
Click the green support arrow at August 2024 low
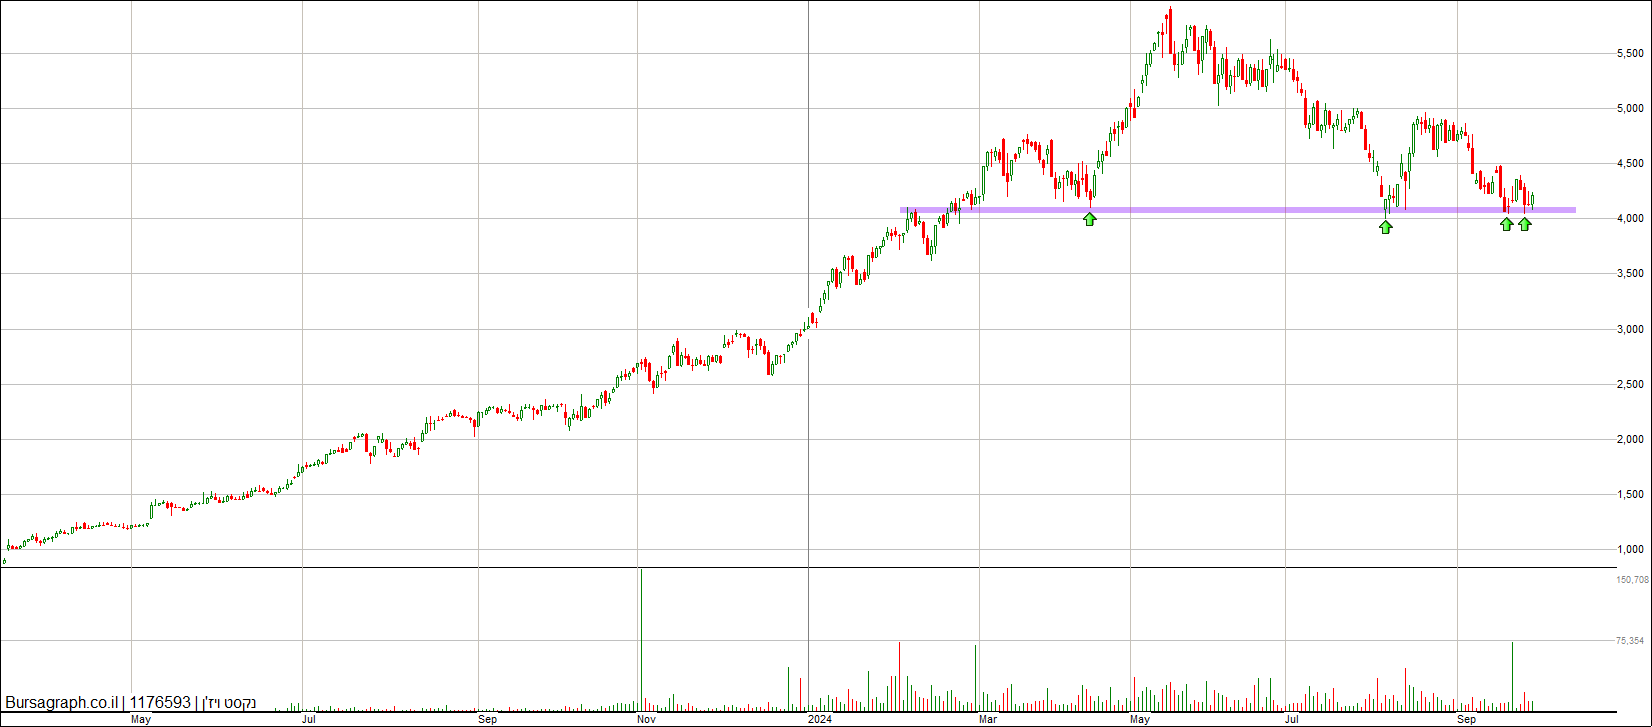tap(1385, 227)
